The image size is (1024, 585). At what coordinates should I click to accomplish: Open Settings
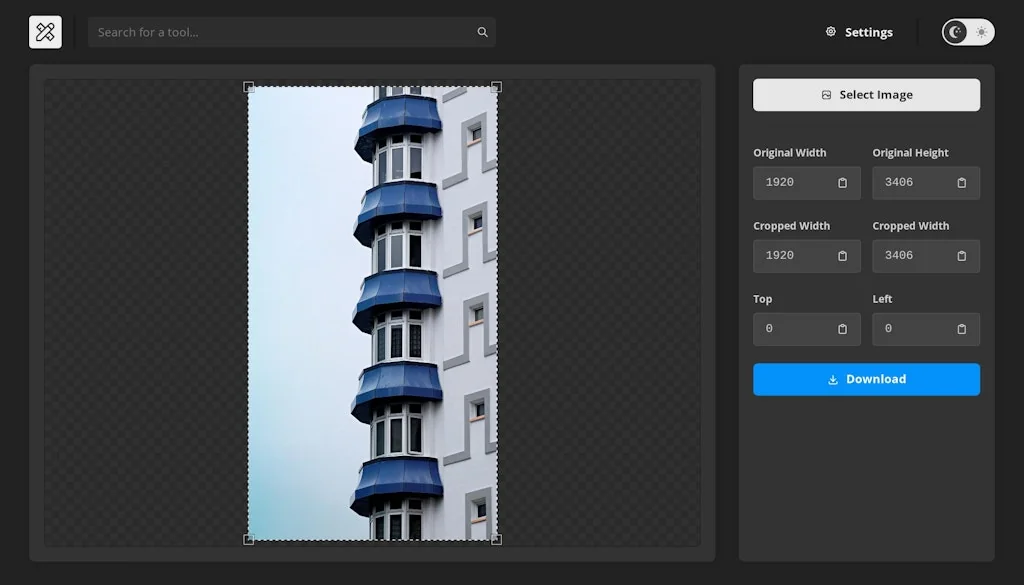[859, 32]
